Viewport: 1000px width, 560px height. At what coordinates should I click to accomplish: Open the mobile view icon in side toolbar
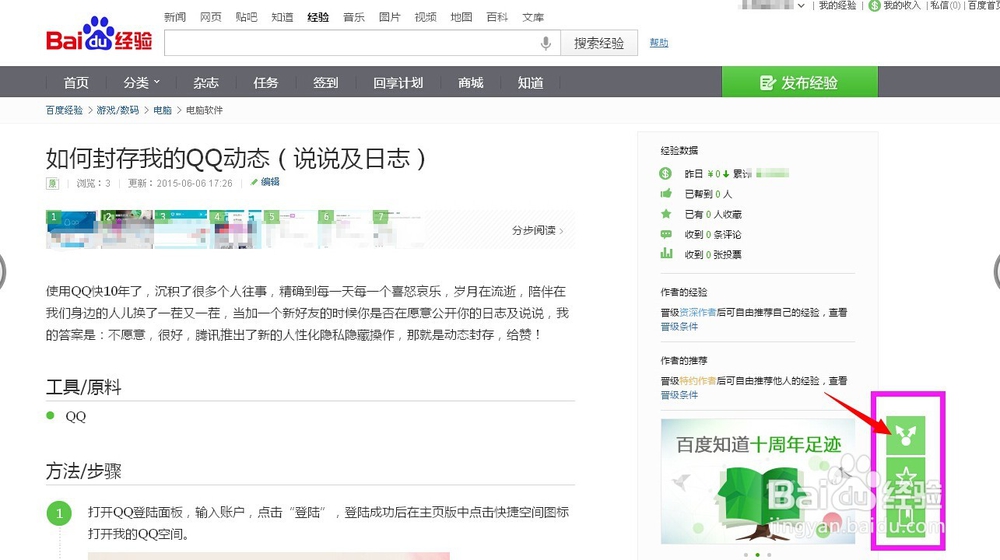[x=906, y=517]
